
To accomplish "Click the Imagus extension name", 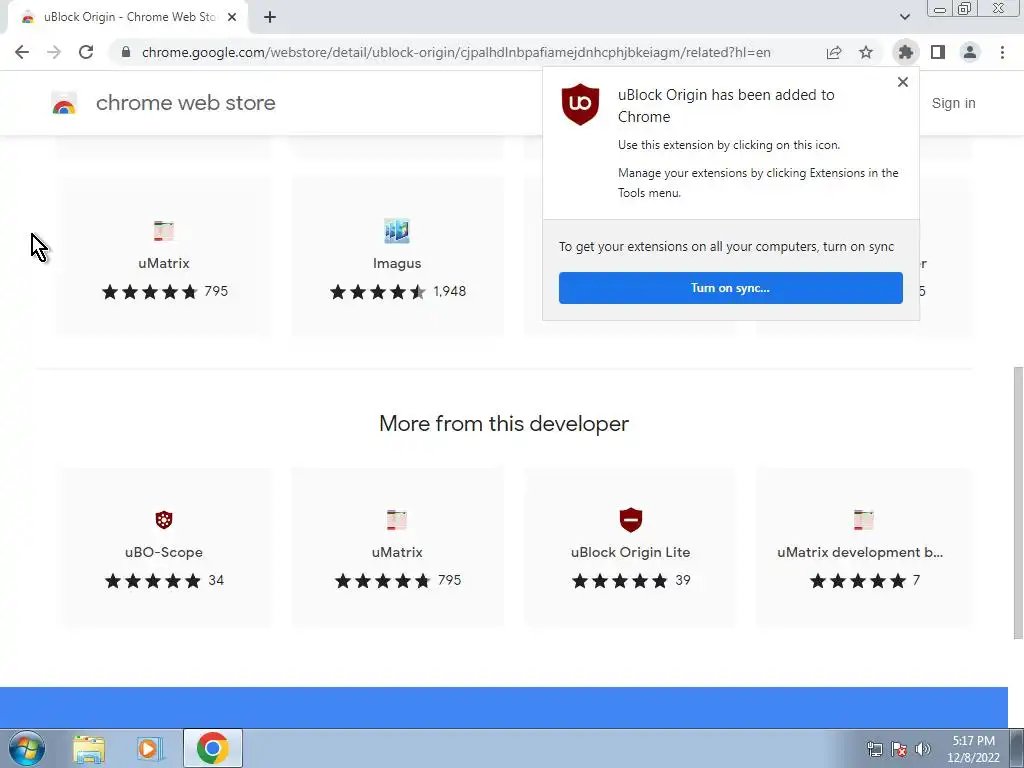I will pyautogui.click(x=397, y=263).
